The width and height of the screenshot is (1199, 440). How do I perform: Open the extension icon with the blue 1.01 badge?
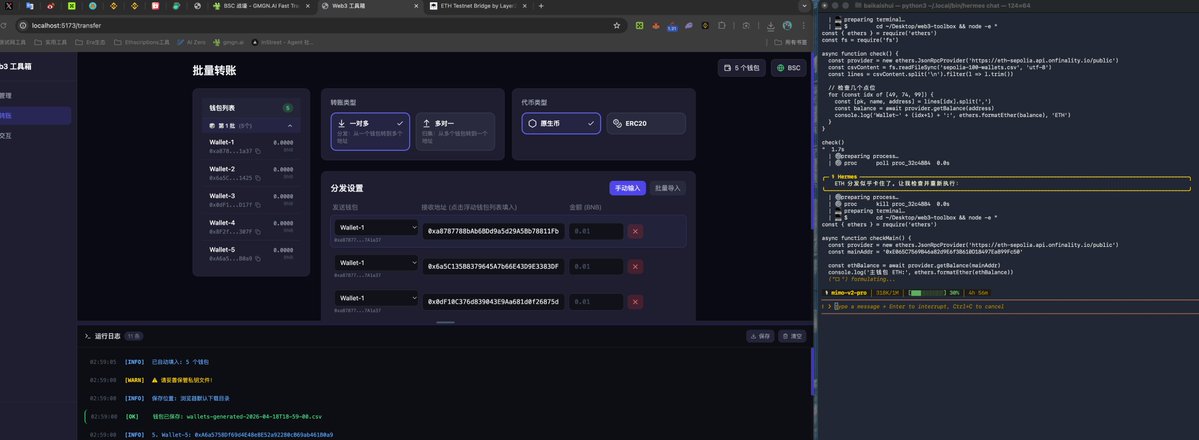point(672,26)
